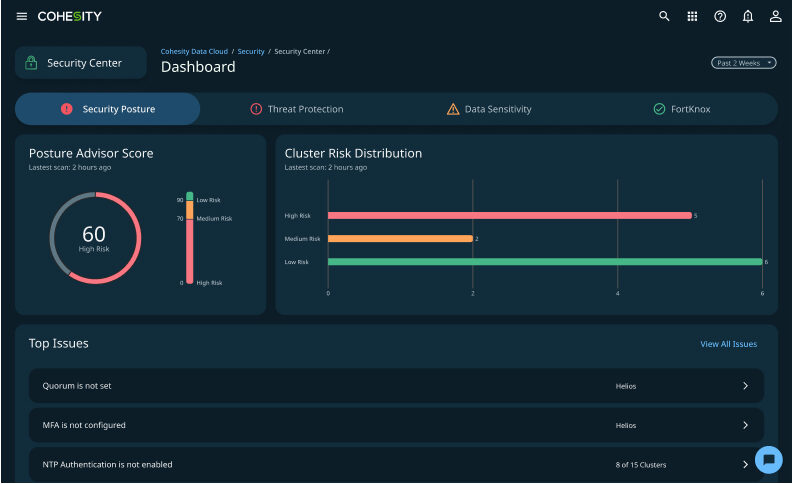Click the High Risk axis label in chart
Image resolution: width=792 pixels, height=484 pixels.
pyautogui.click(x=298, y=216)
